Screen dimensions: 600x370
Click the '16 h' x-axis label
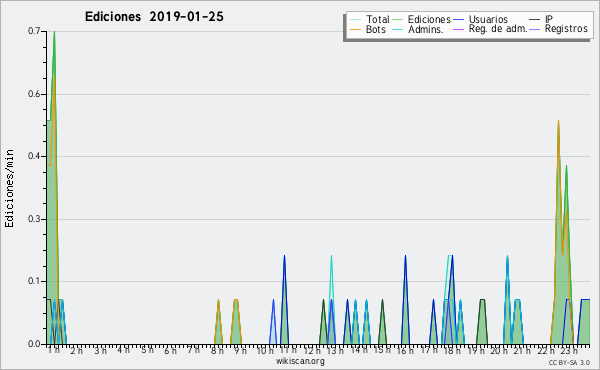[405, 350]
